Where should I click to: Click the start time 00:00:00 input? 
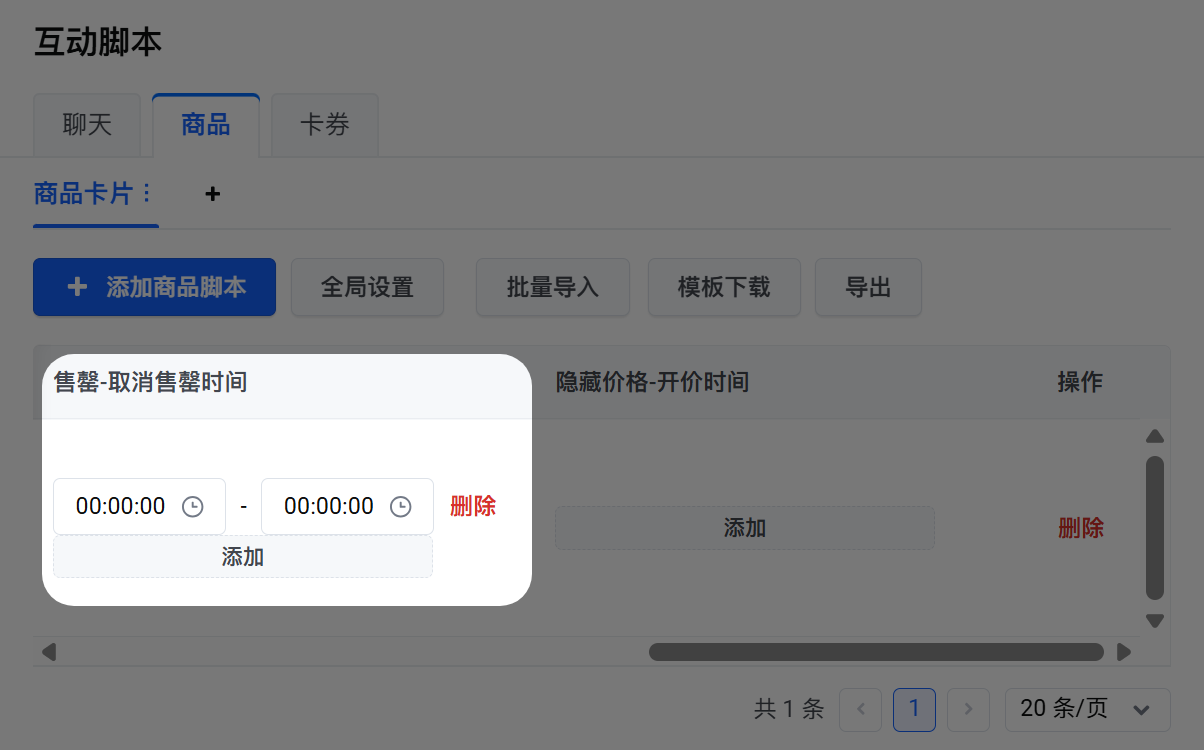(x=121, y=506)
